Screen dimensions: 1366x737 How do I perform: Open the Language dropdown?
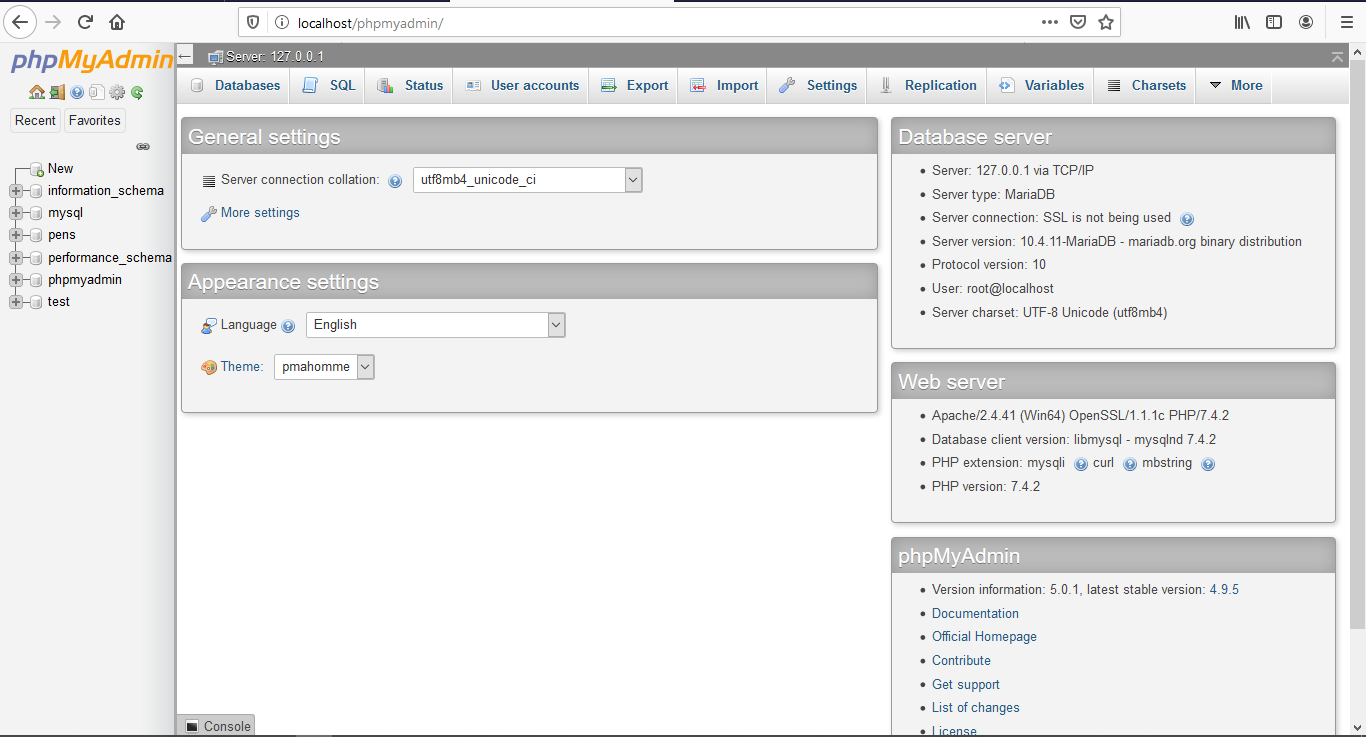[435, 325]
